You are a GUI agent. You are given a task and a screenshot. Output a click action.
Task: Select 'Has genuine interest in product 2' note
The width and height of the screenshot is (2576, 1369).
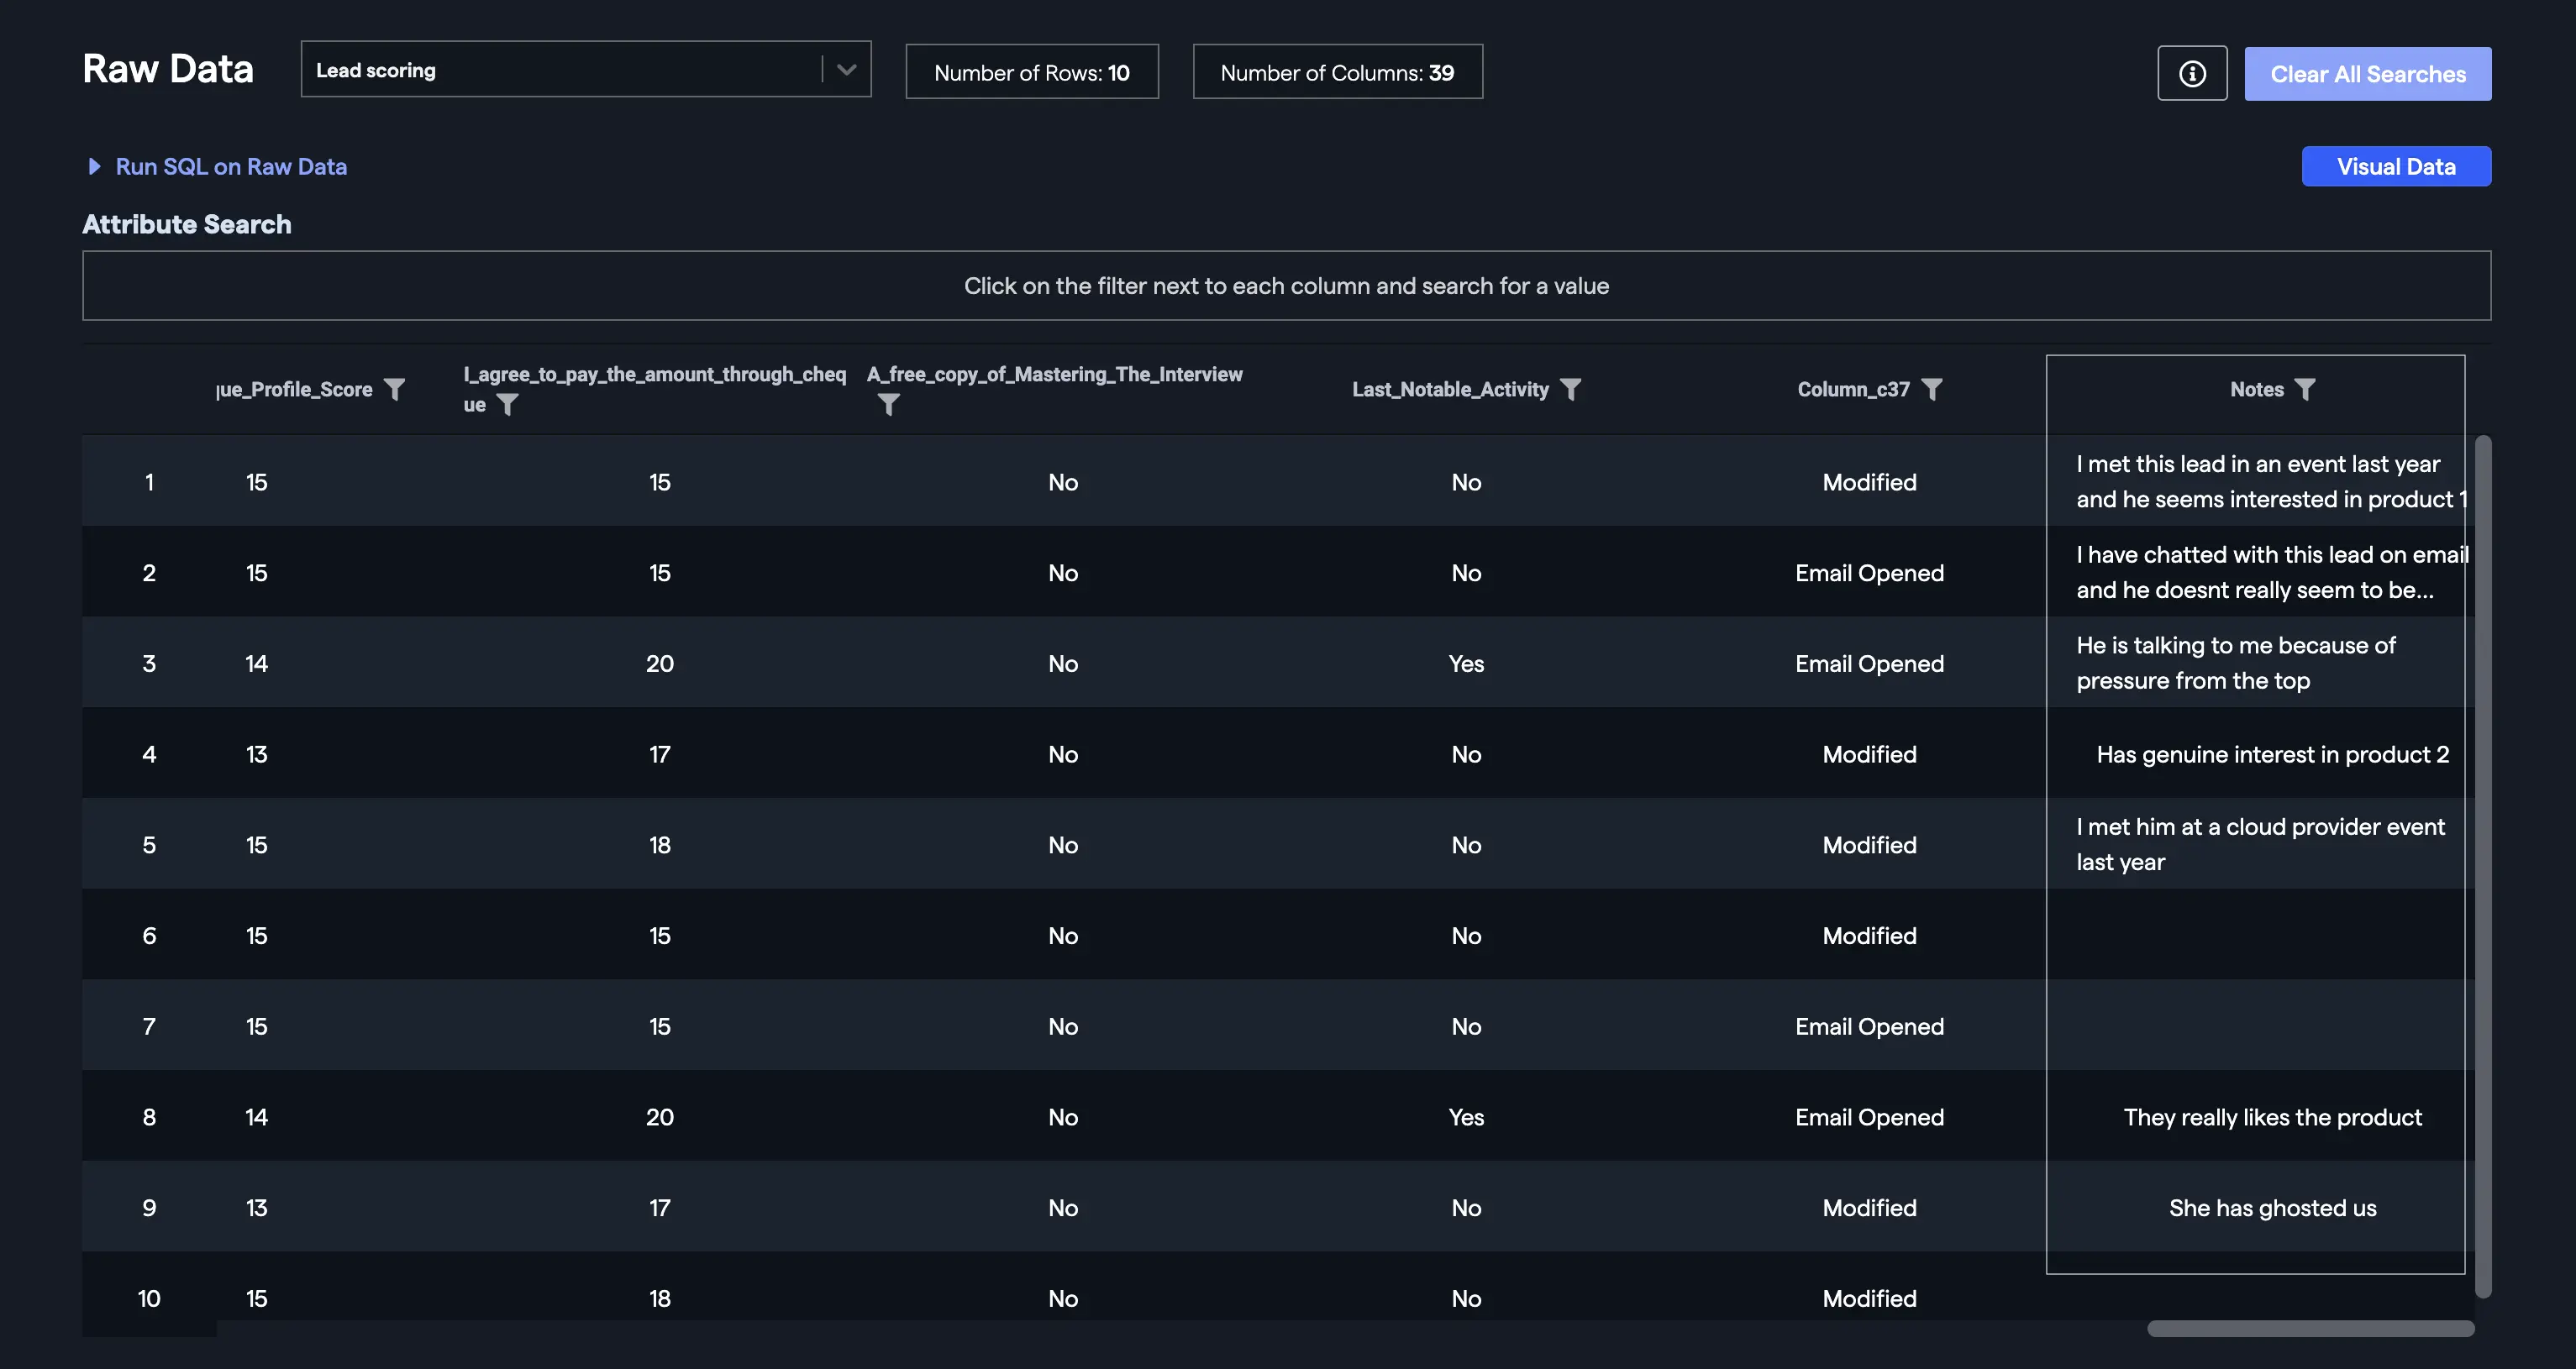click(x=2272, y=754)
